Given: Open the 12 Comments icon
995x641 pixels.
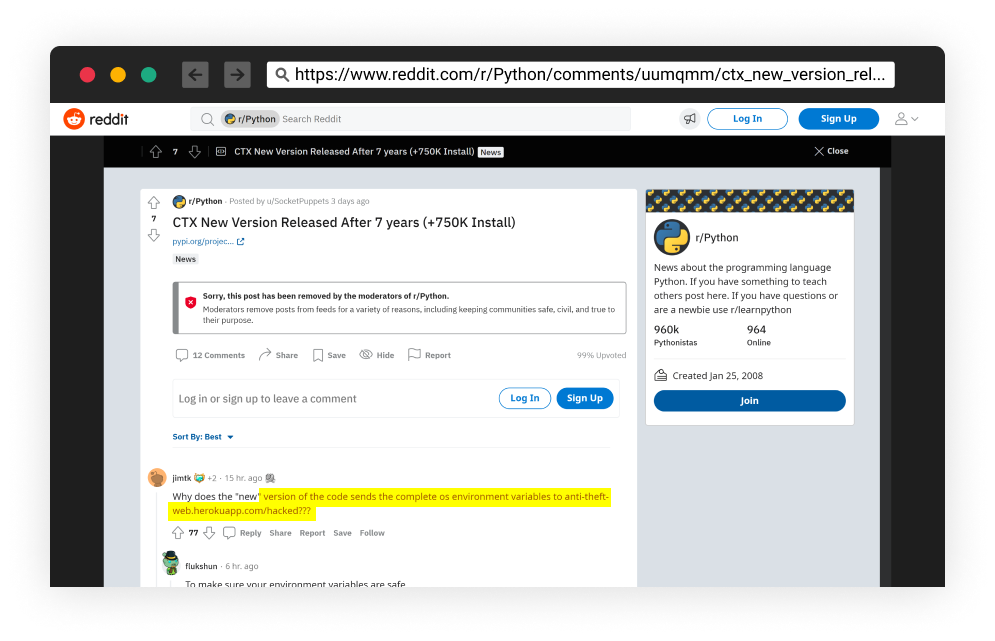Looking at the screenshot, I should click(181, 355).
